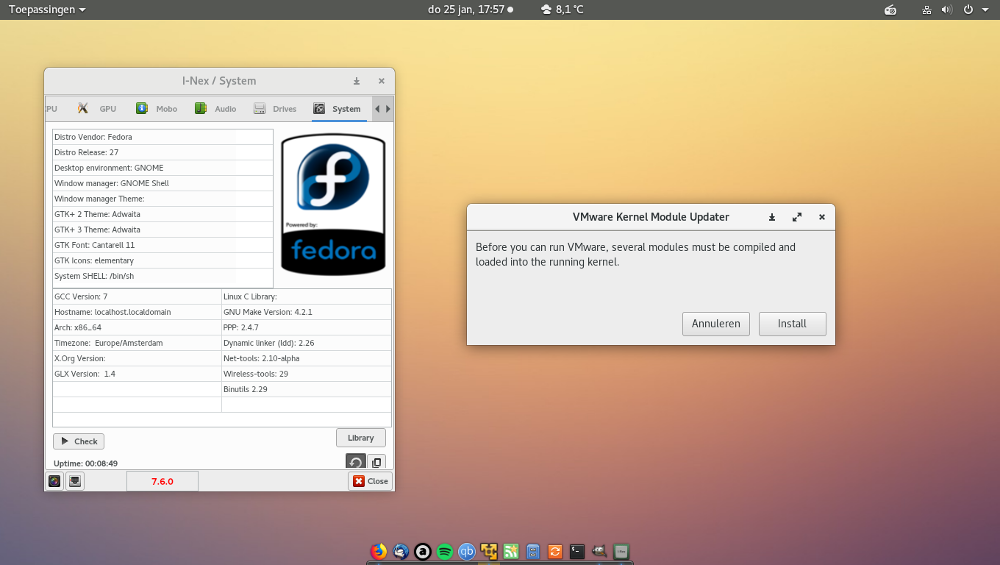1000x565 pixels.
Task: Select the 'Distro Release: 27' row
Action: (163, 152)
